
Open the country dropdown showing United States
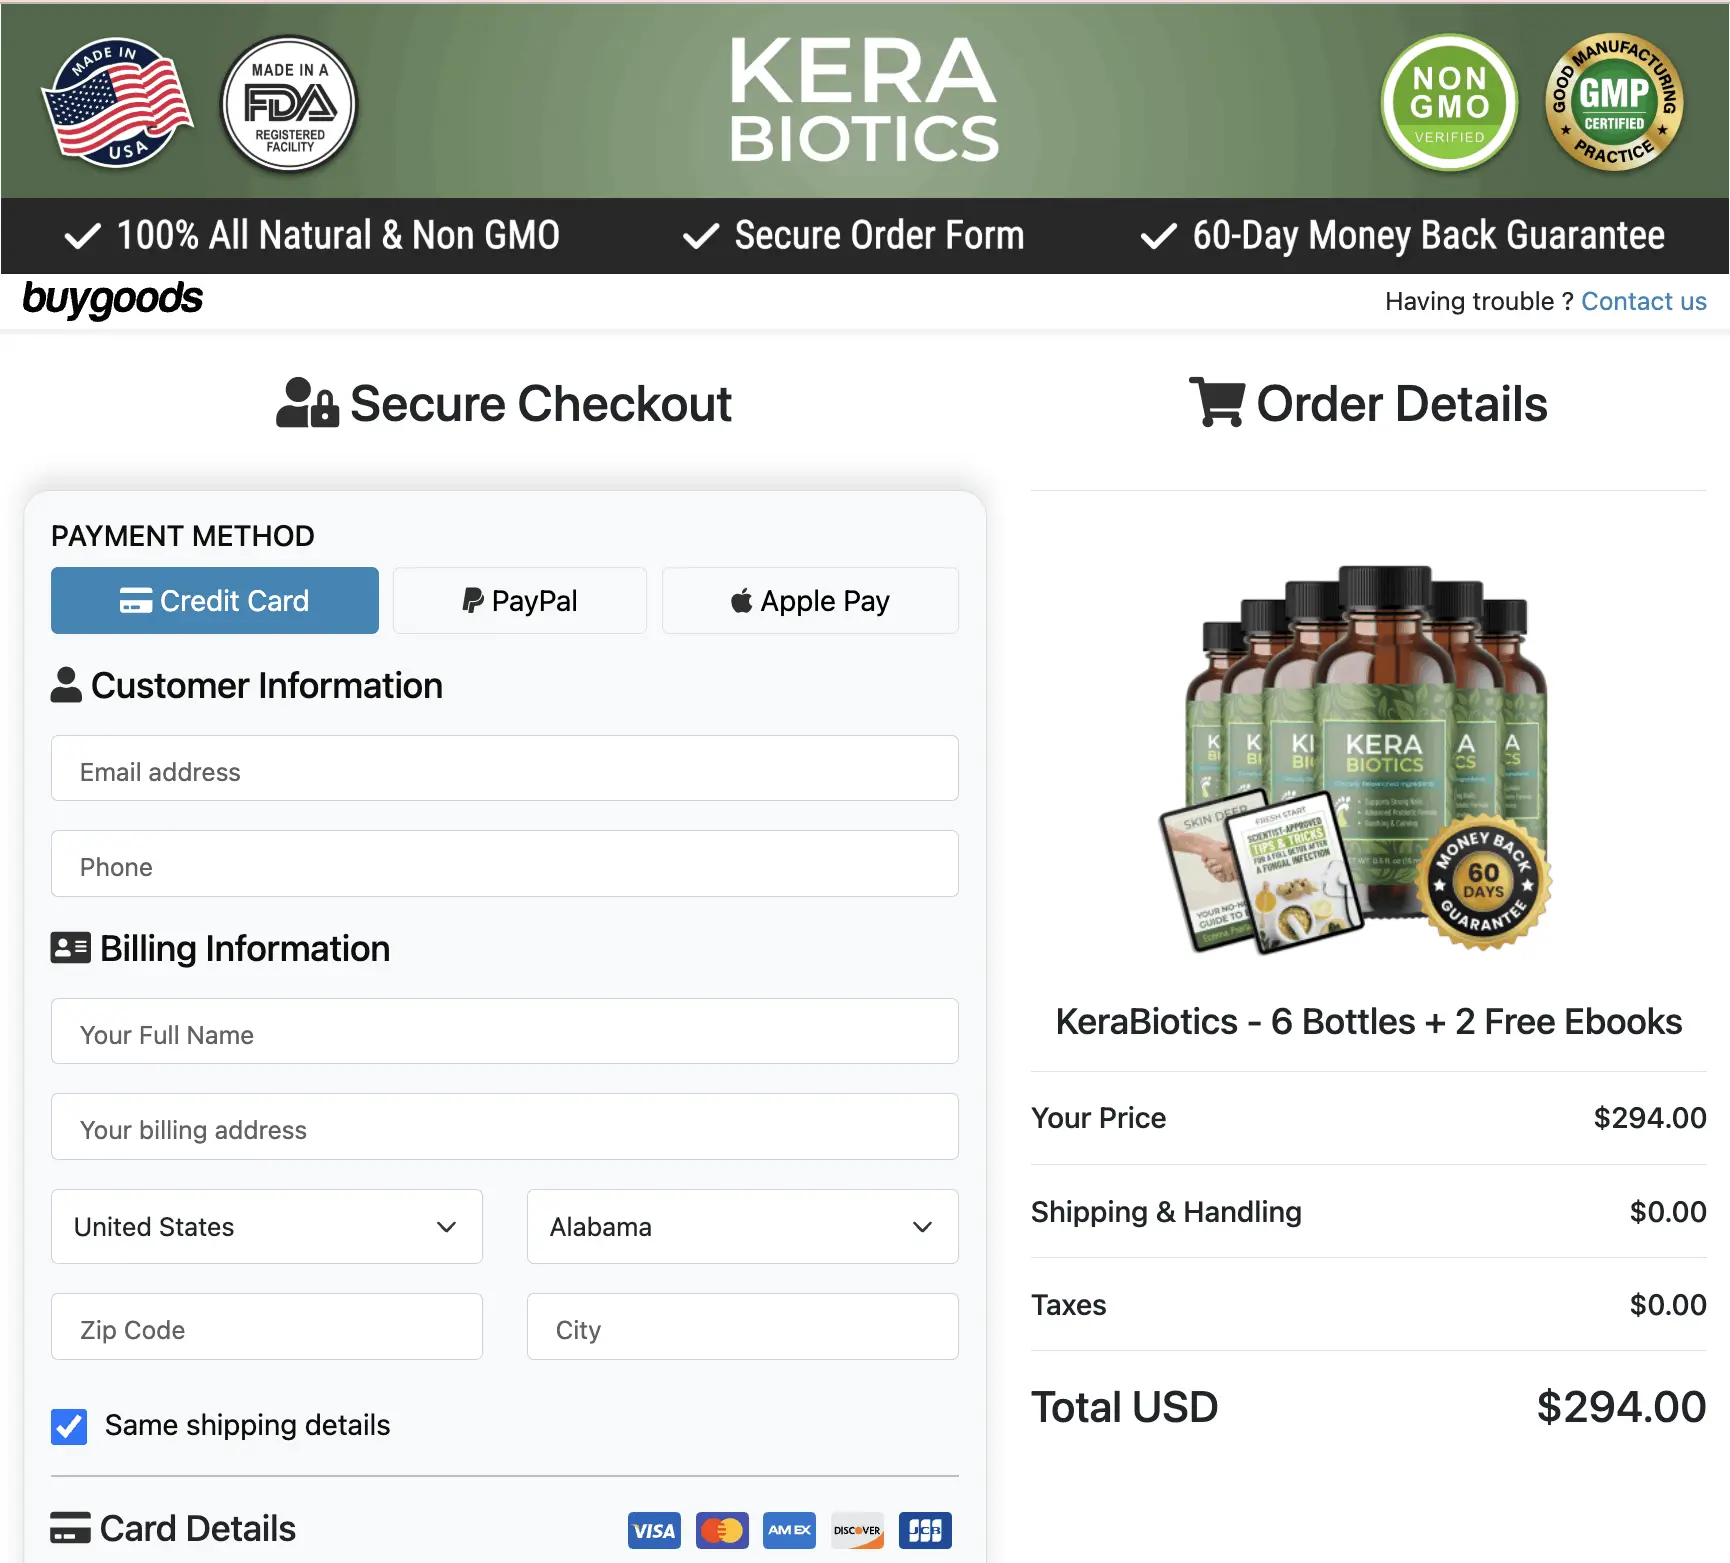point(266,1227)
